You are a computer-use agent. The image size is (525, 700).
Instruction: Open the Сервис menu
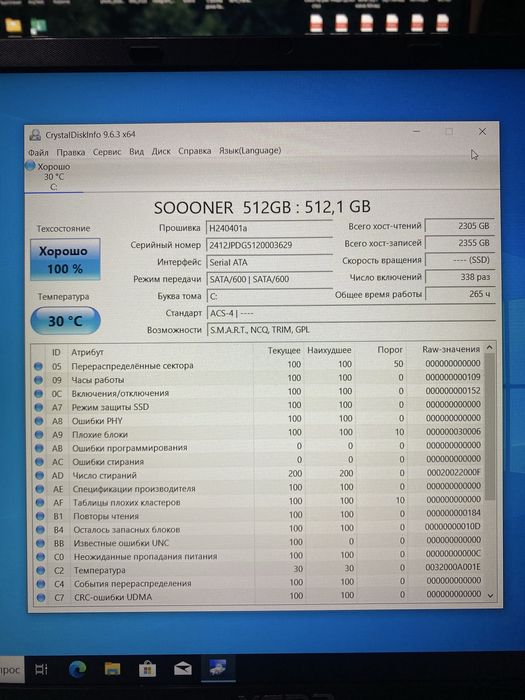coord(107,152)
